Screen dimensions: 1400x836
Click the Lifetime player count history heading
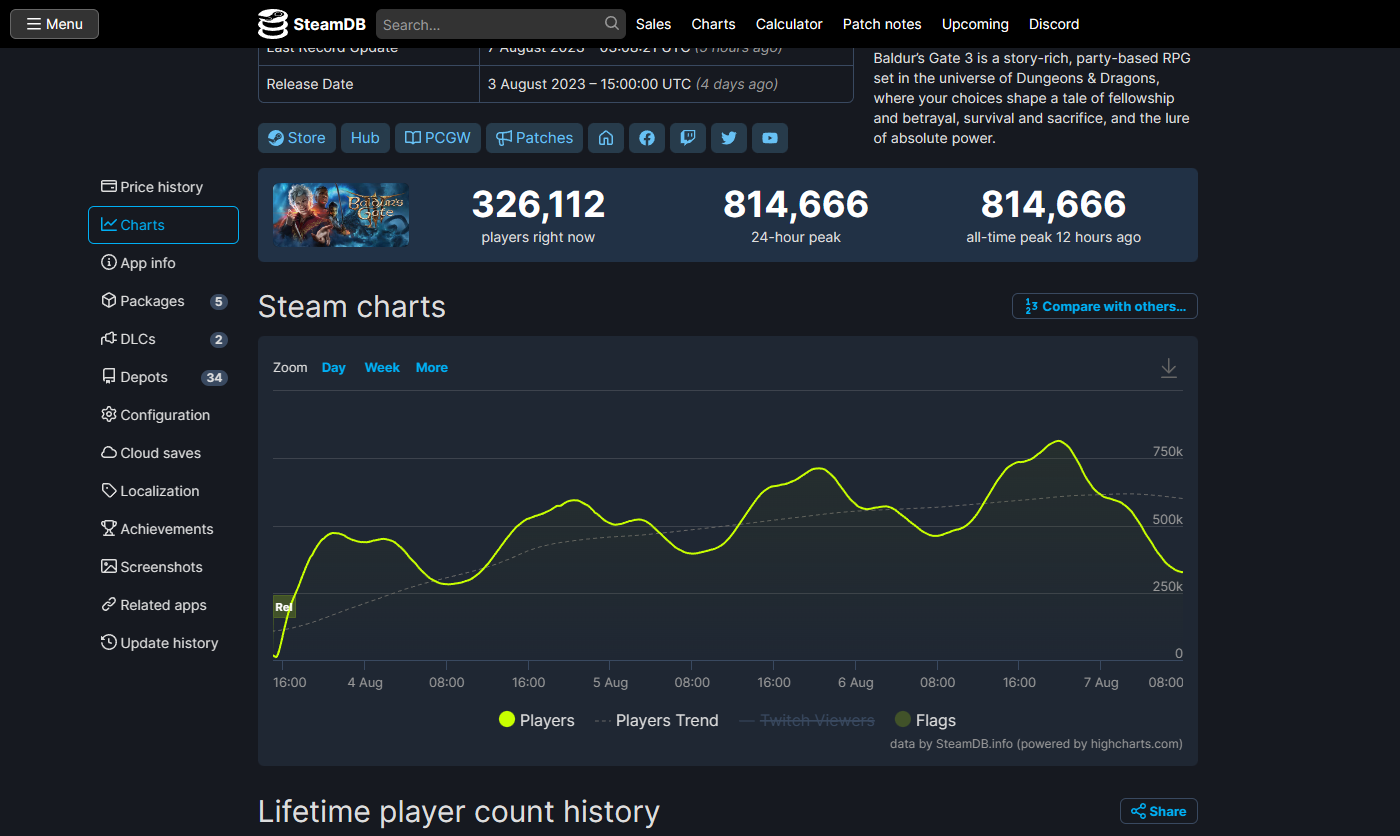(459, 811)
